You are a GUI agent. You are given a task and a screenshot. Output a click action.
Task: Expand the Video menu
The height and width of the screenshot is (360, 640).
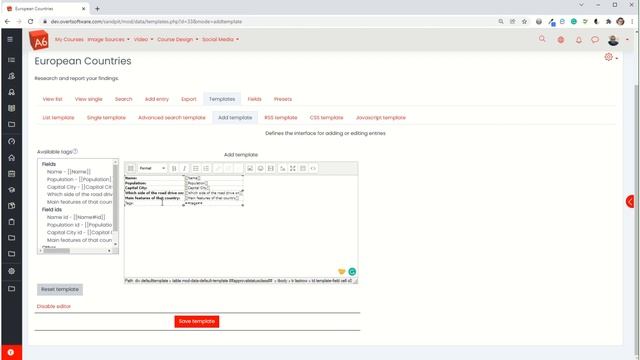(143, 40)
